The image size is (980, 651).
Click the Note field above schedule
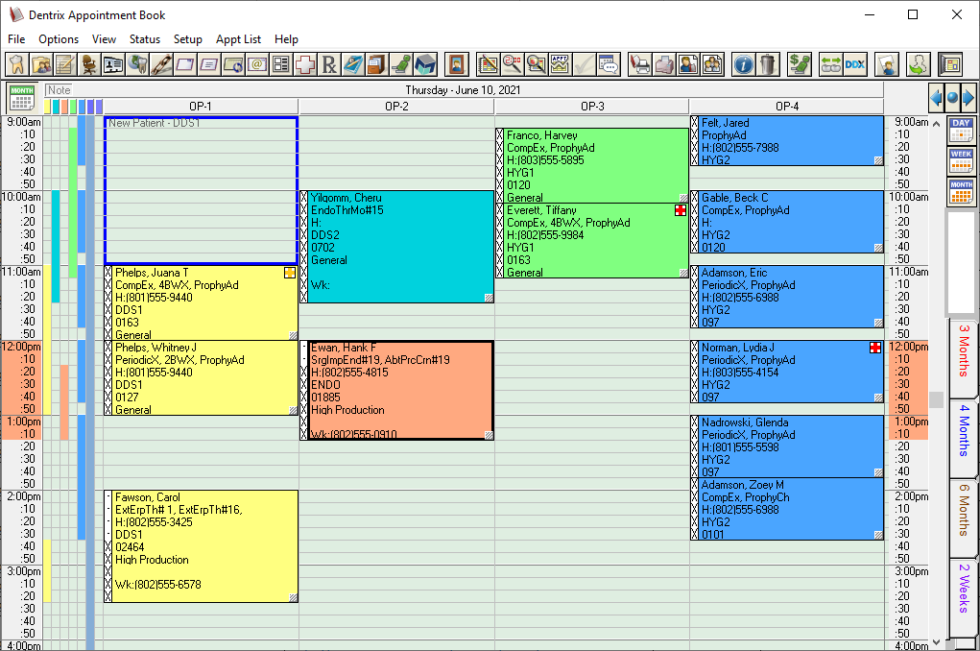point(60,90)
